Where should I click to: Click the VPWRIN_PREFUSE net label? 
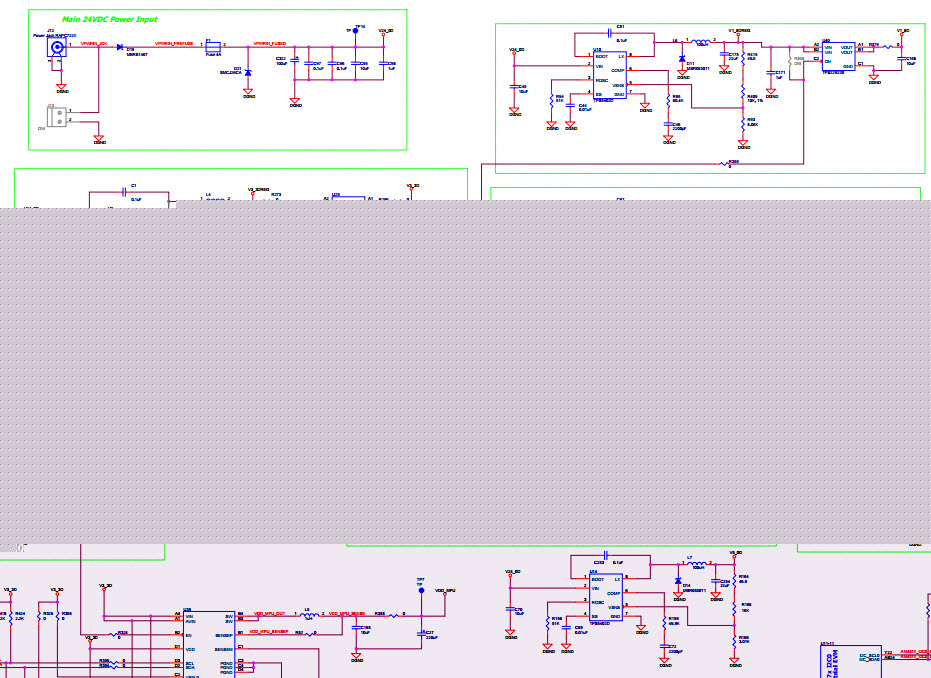[174, 44]
